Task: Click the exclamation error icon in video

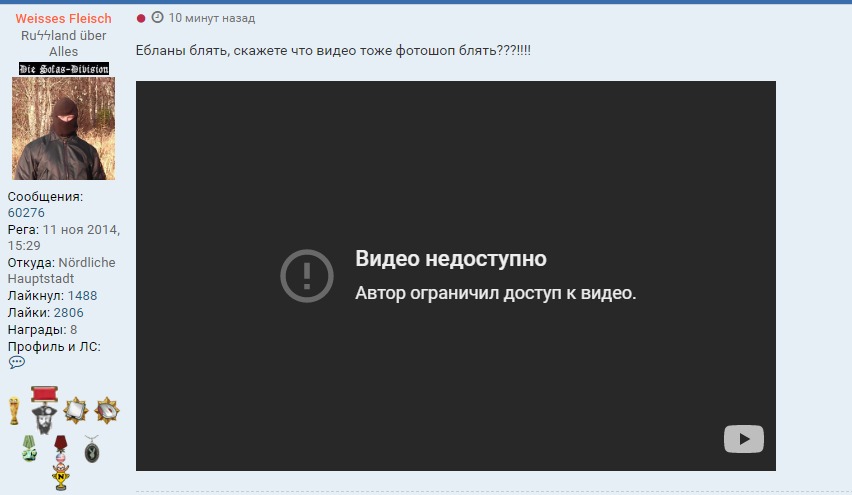Action: (307, 276)
